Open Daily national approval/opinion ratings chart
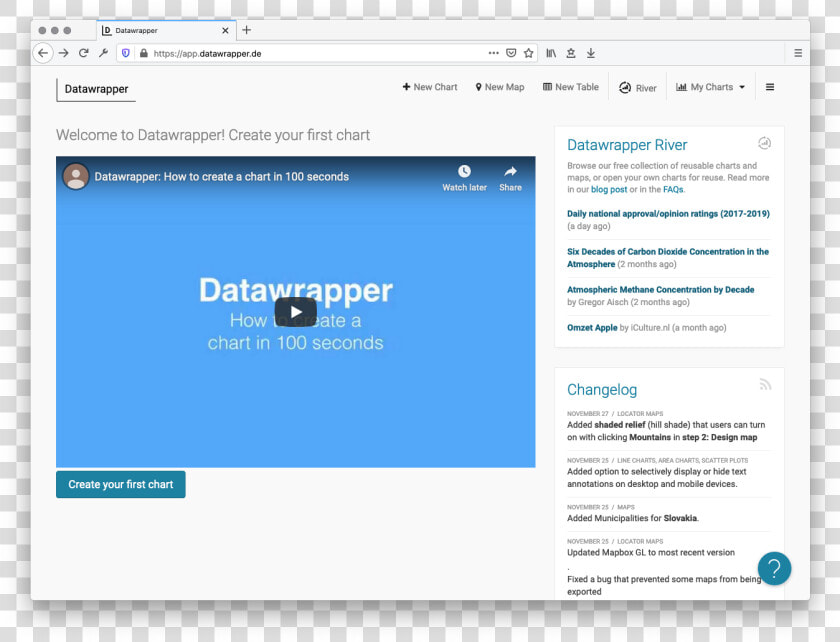Viewport: 840px width, 642px height. 669,214
